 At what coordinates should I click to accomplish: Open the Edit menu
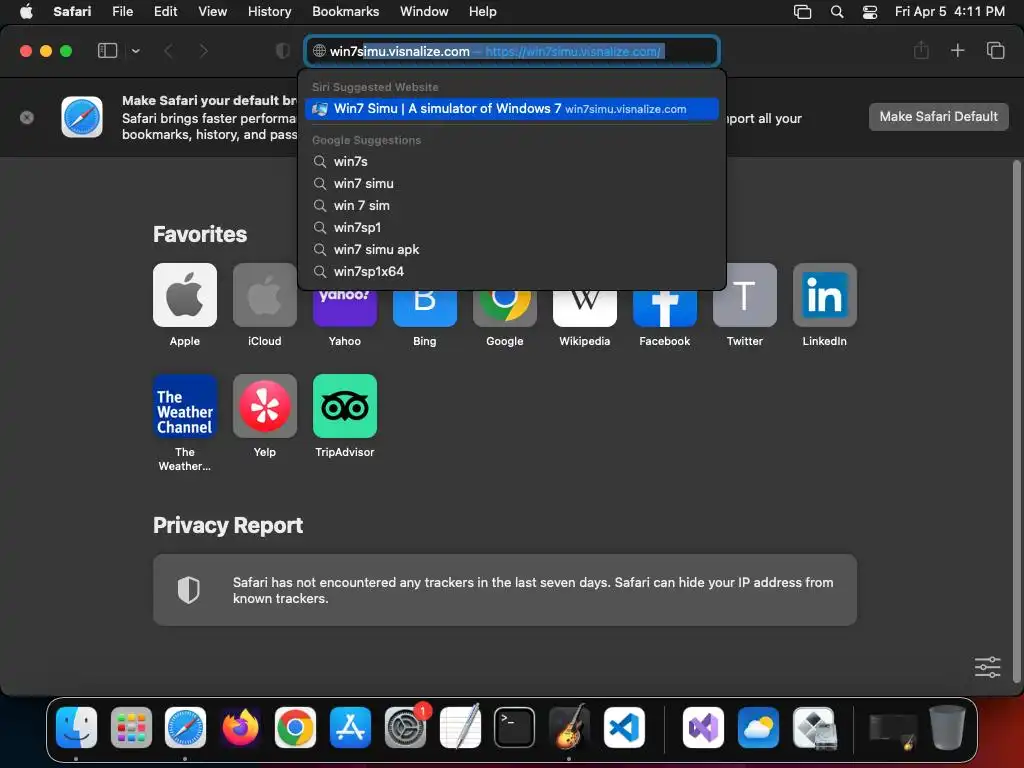[x=165, y=12]
